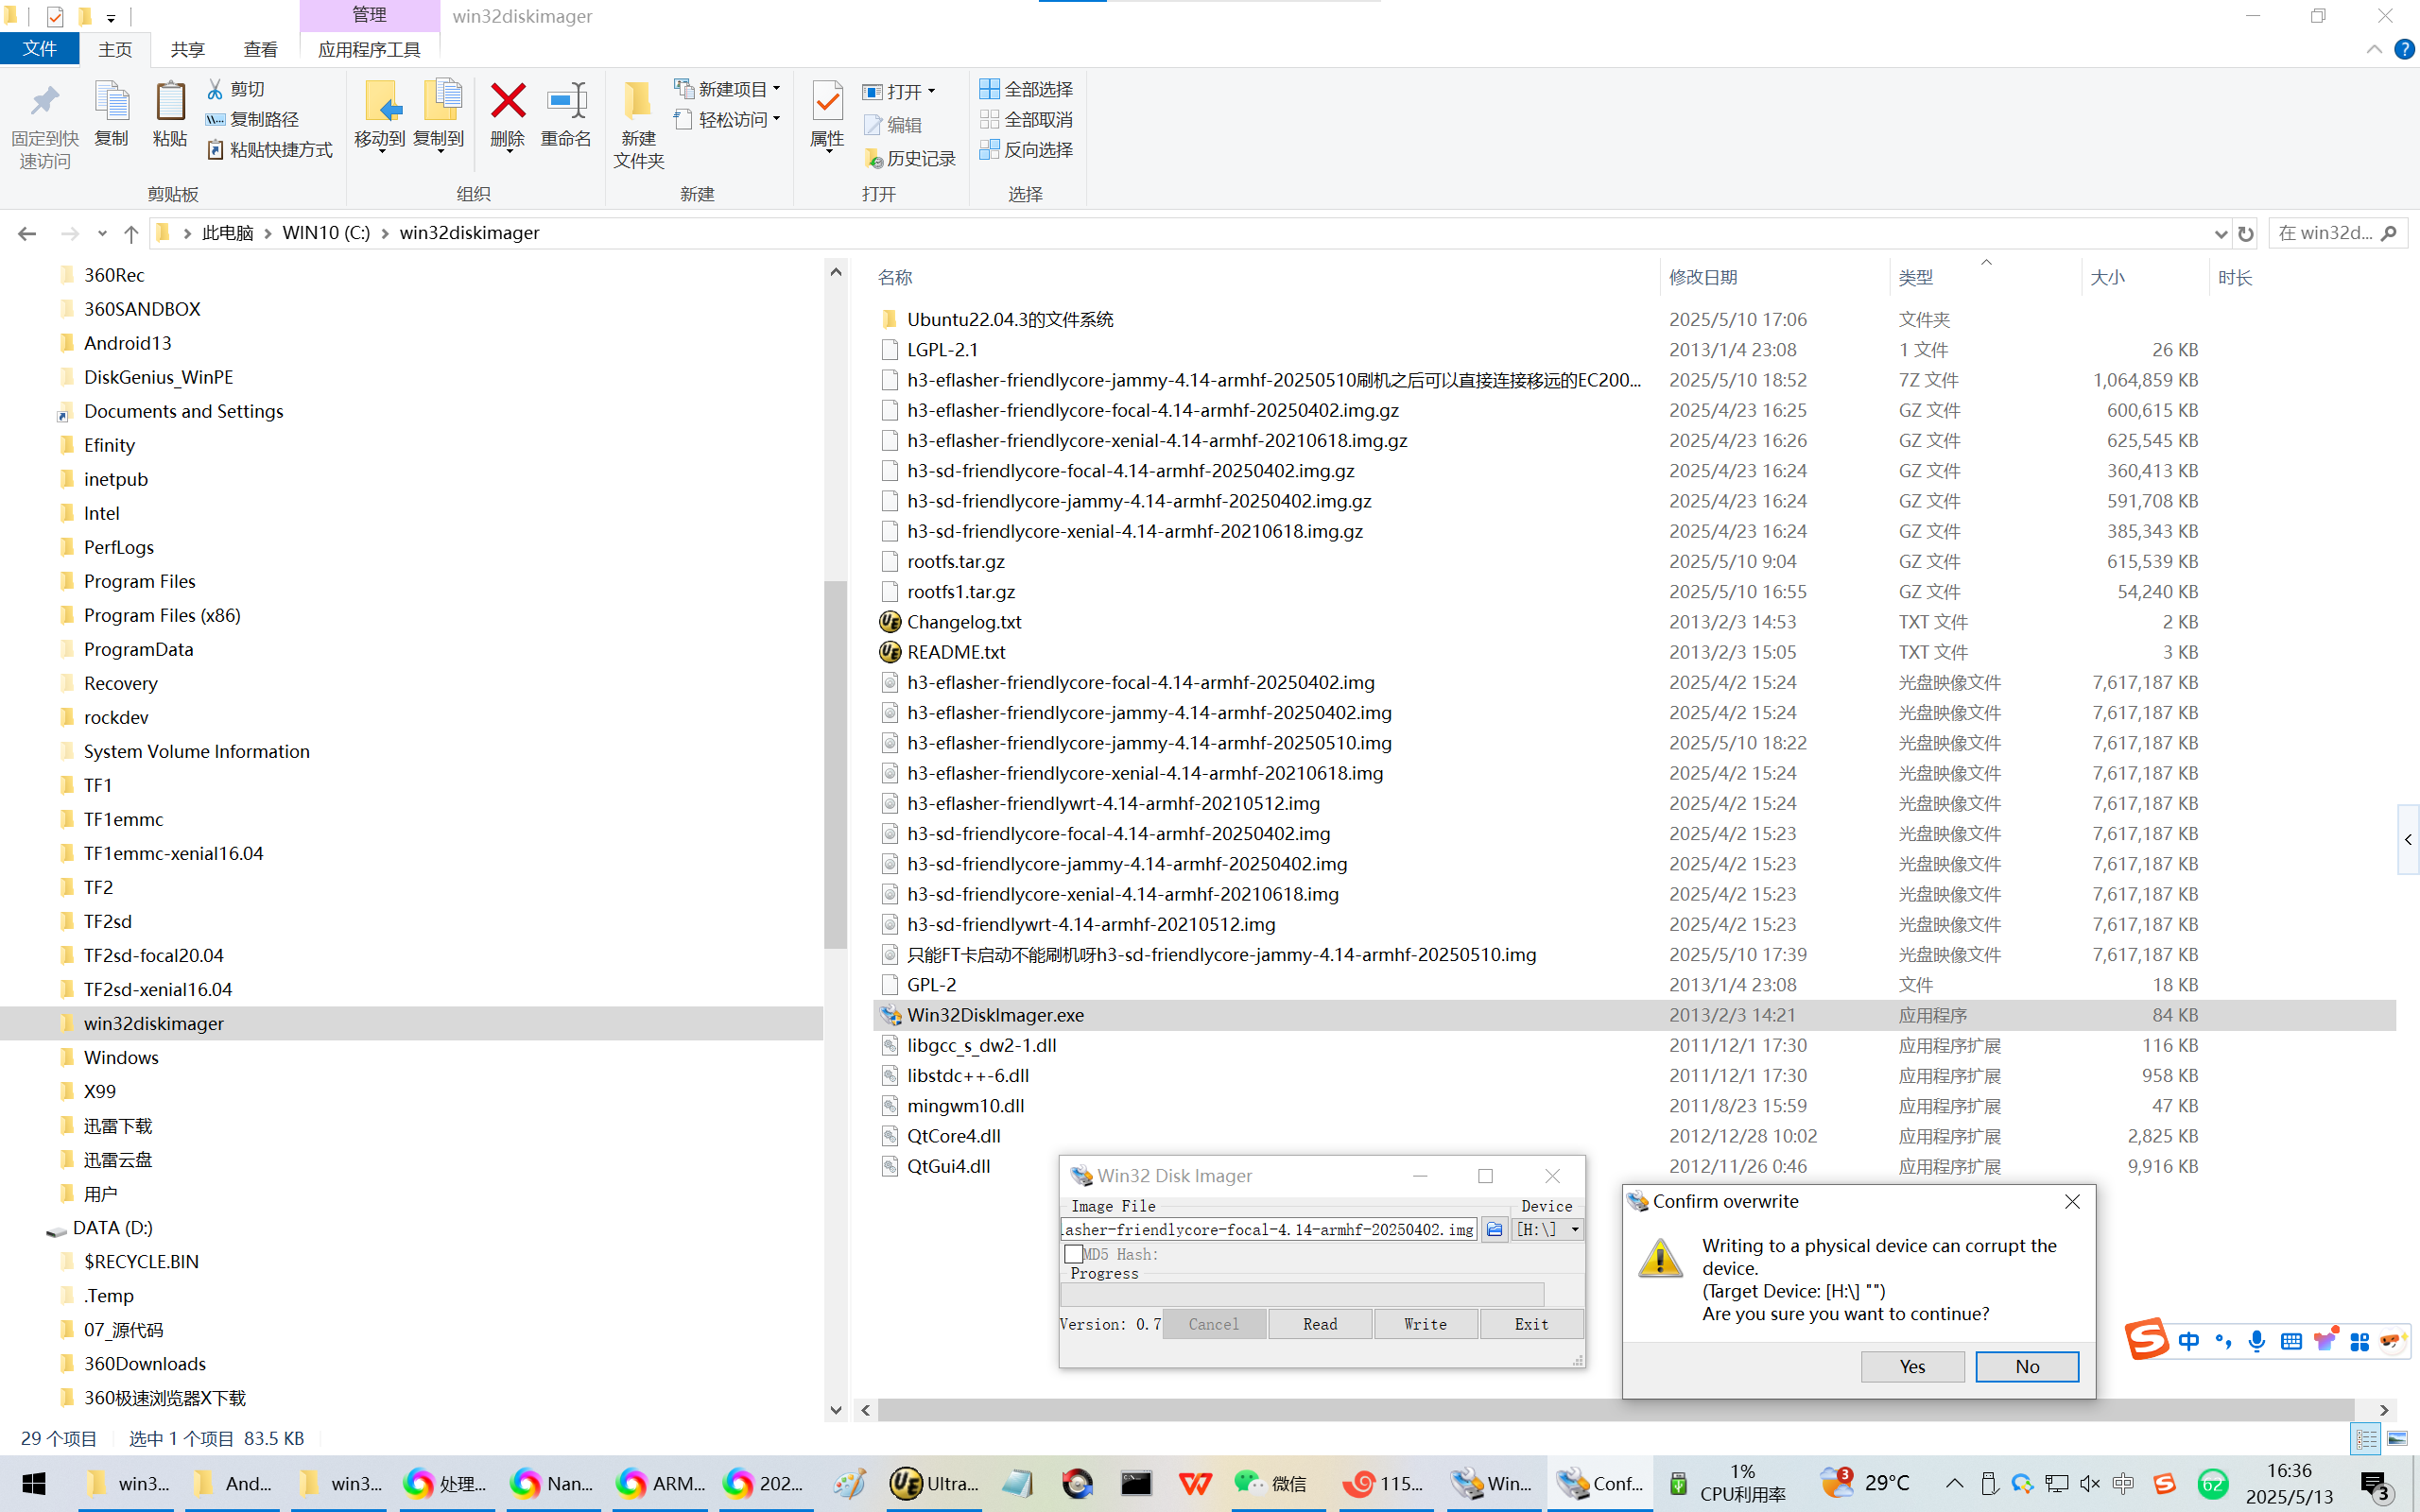Screen dimensions: 2420x1512
Task: Open the Share (共享) ribbon tab
Action: click(x=187, y=49)
